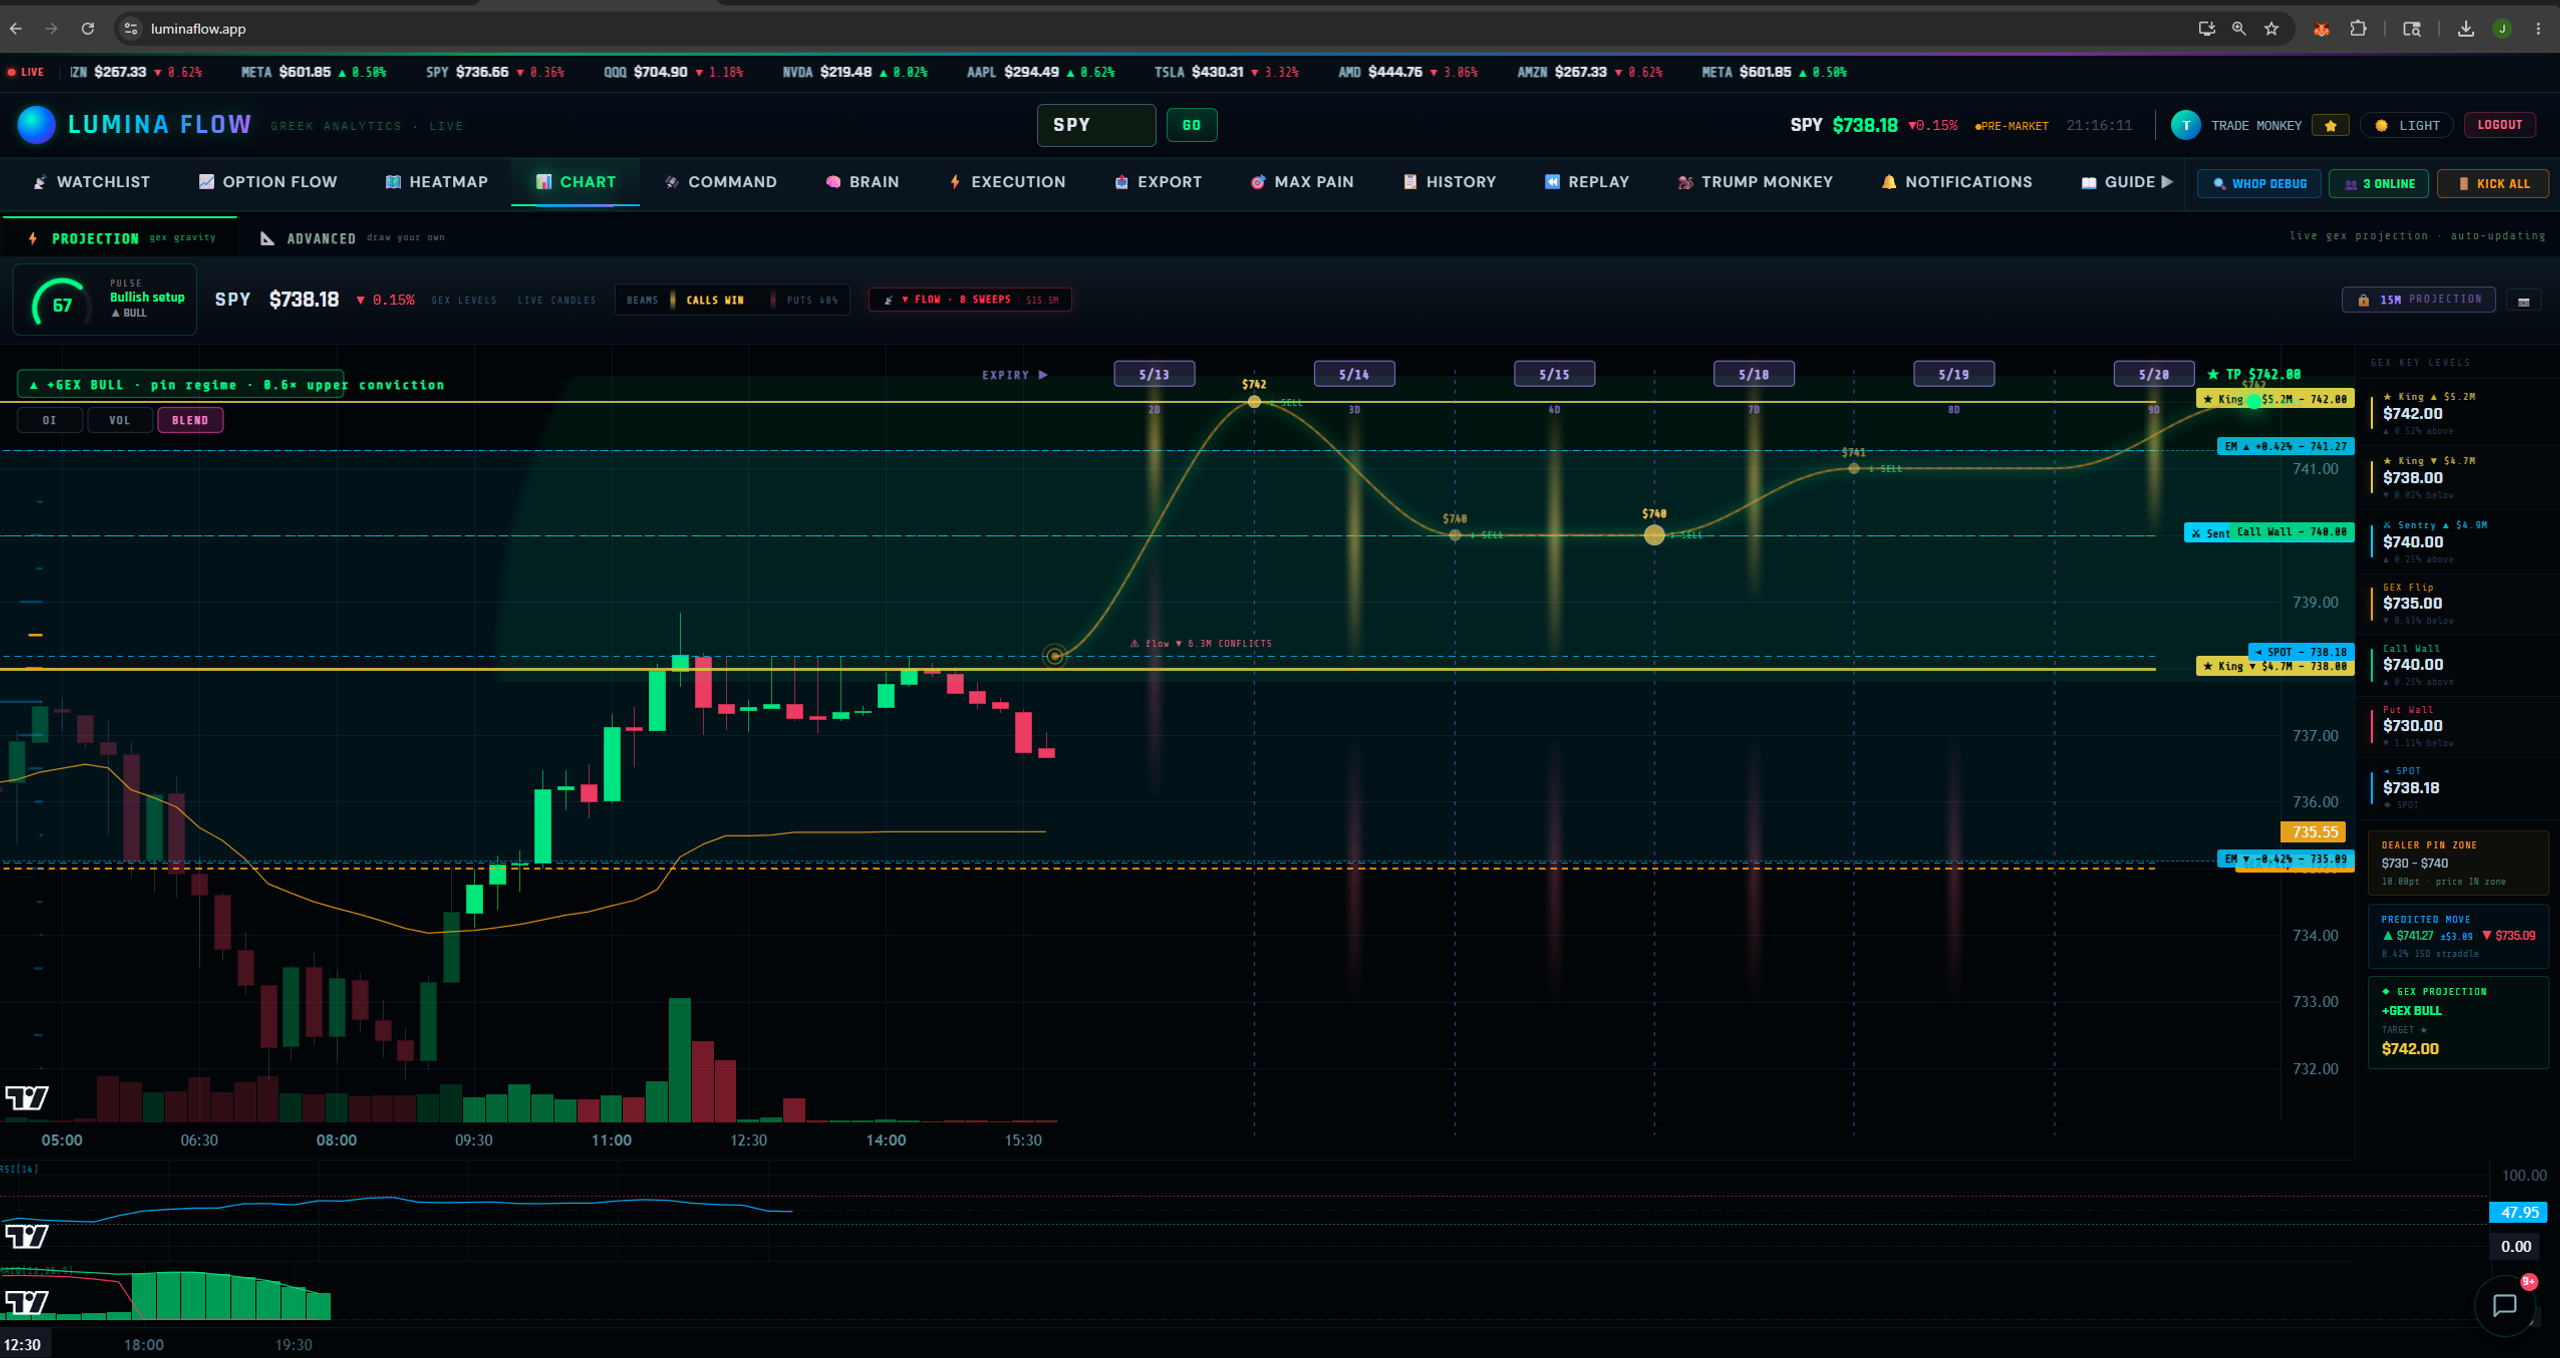Click the SPY ticker input field
This screenshot has width=2560, height=1358.
1096,125
